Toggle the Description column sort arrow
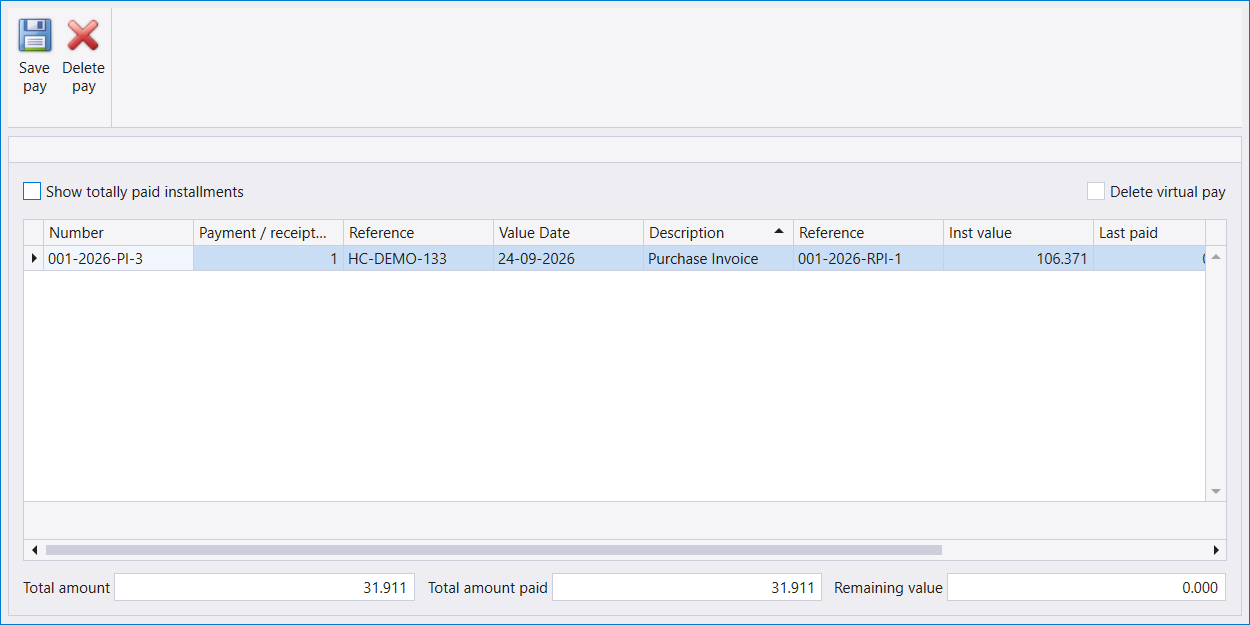 coord(779,232)
